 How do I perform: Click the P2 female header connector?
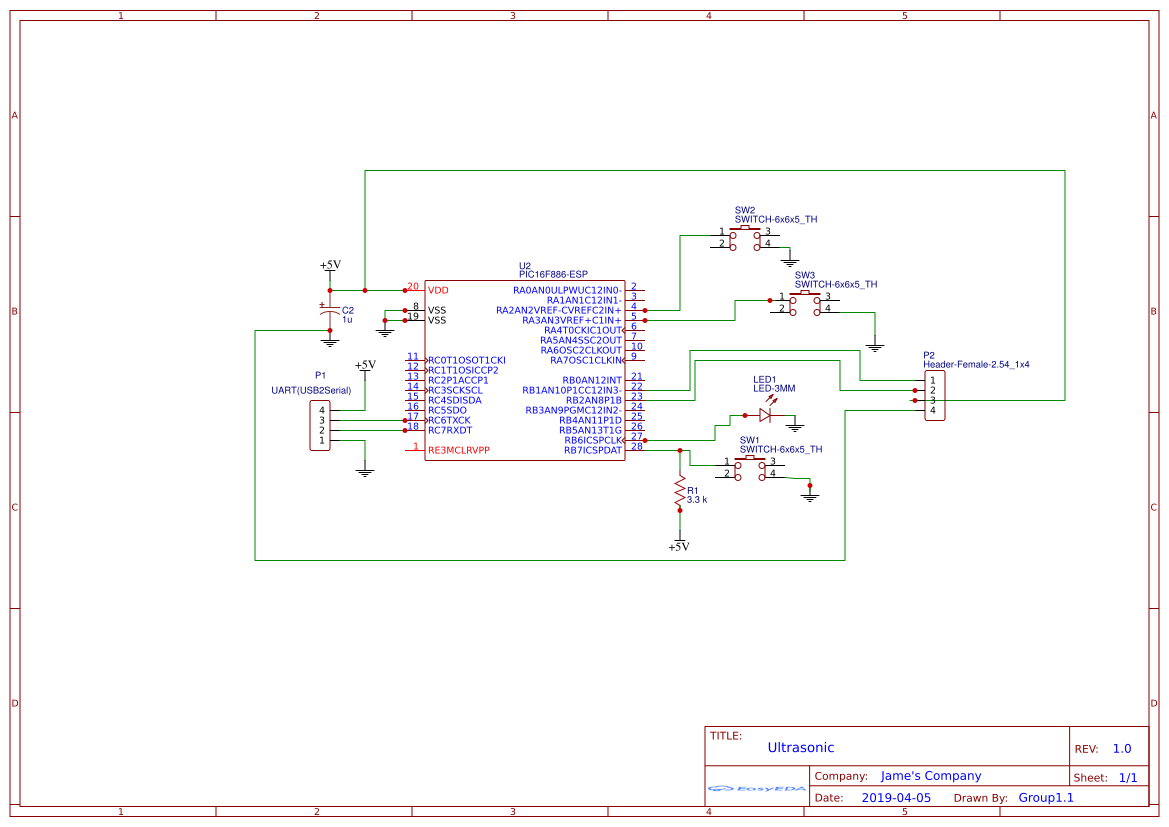[x=933, y=395]
